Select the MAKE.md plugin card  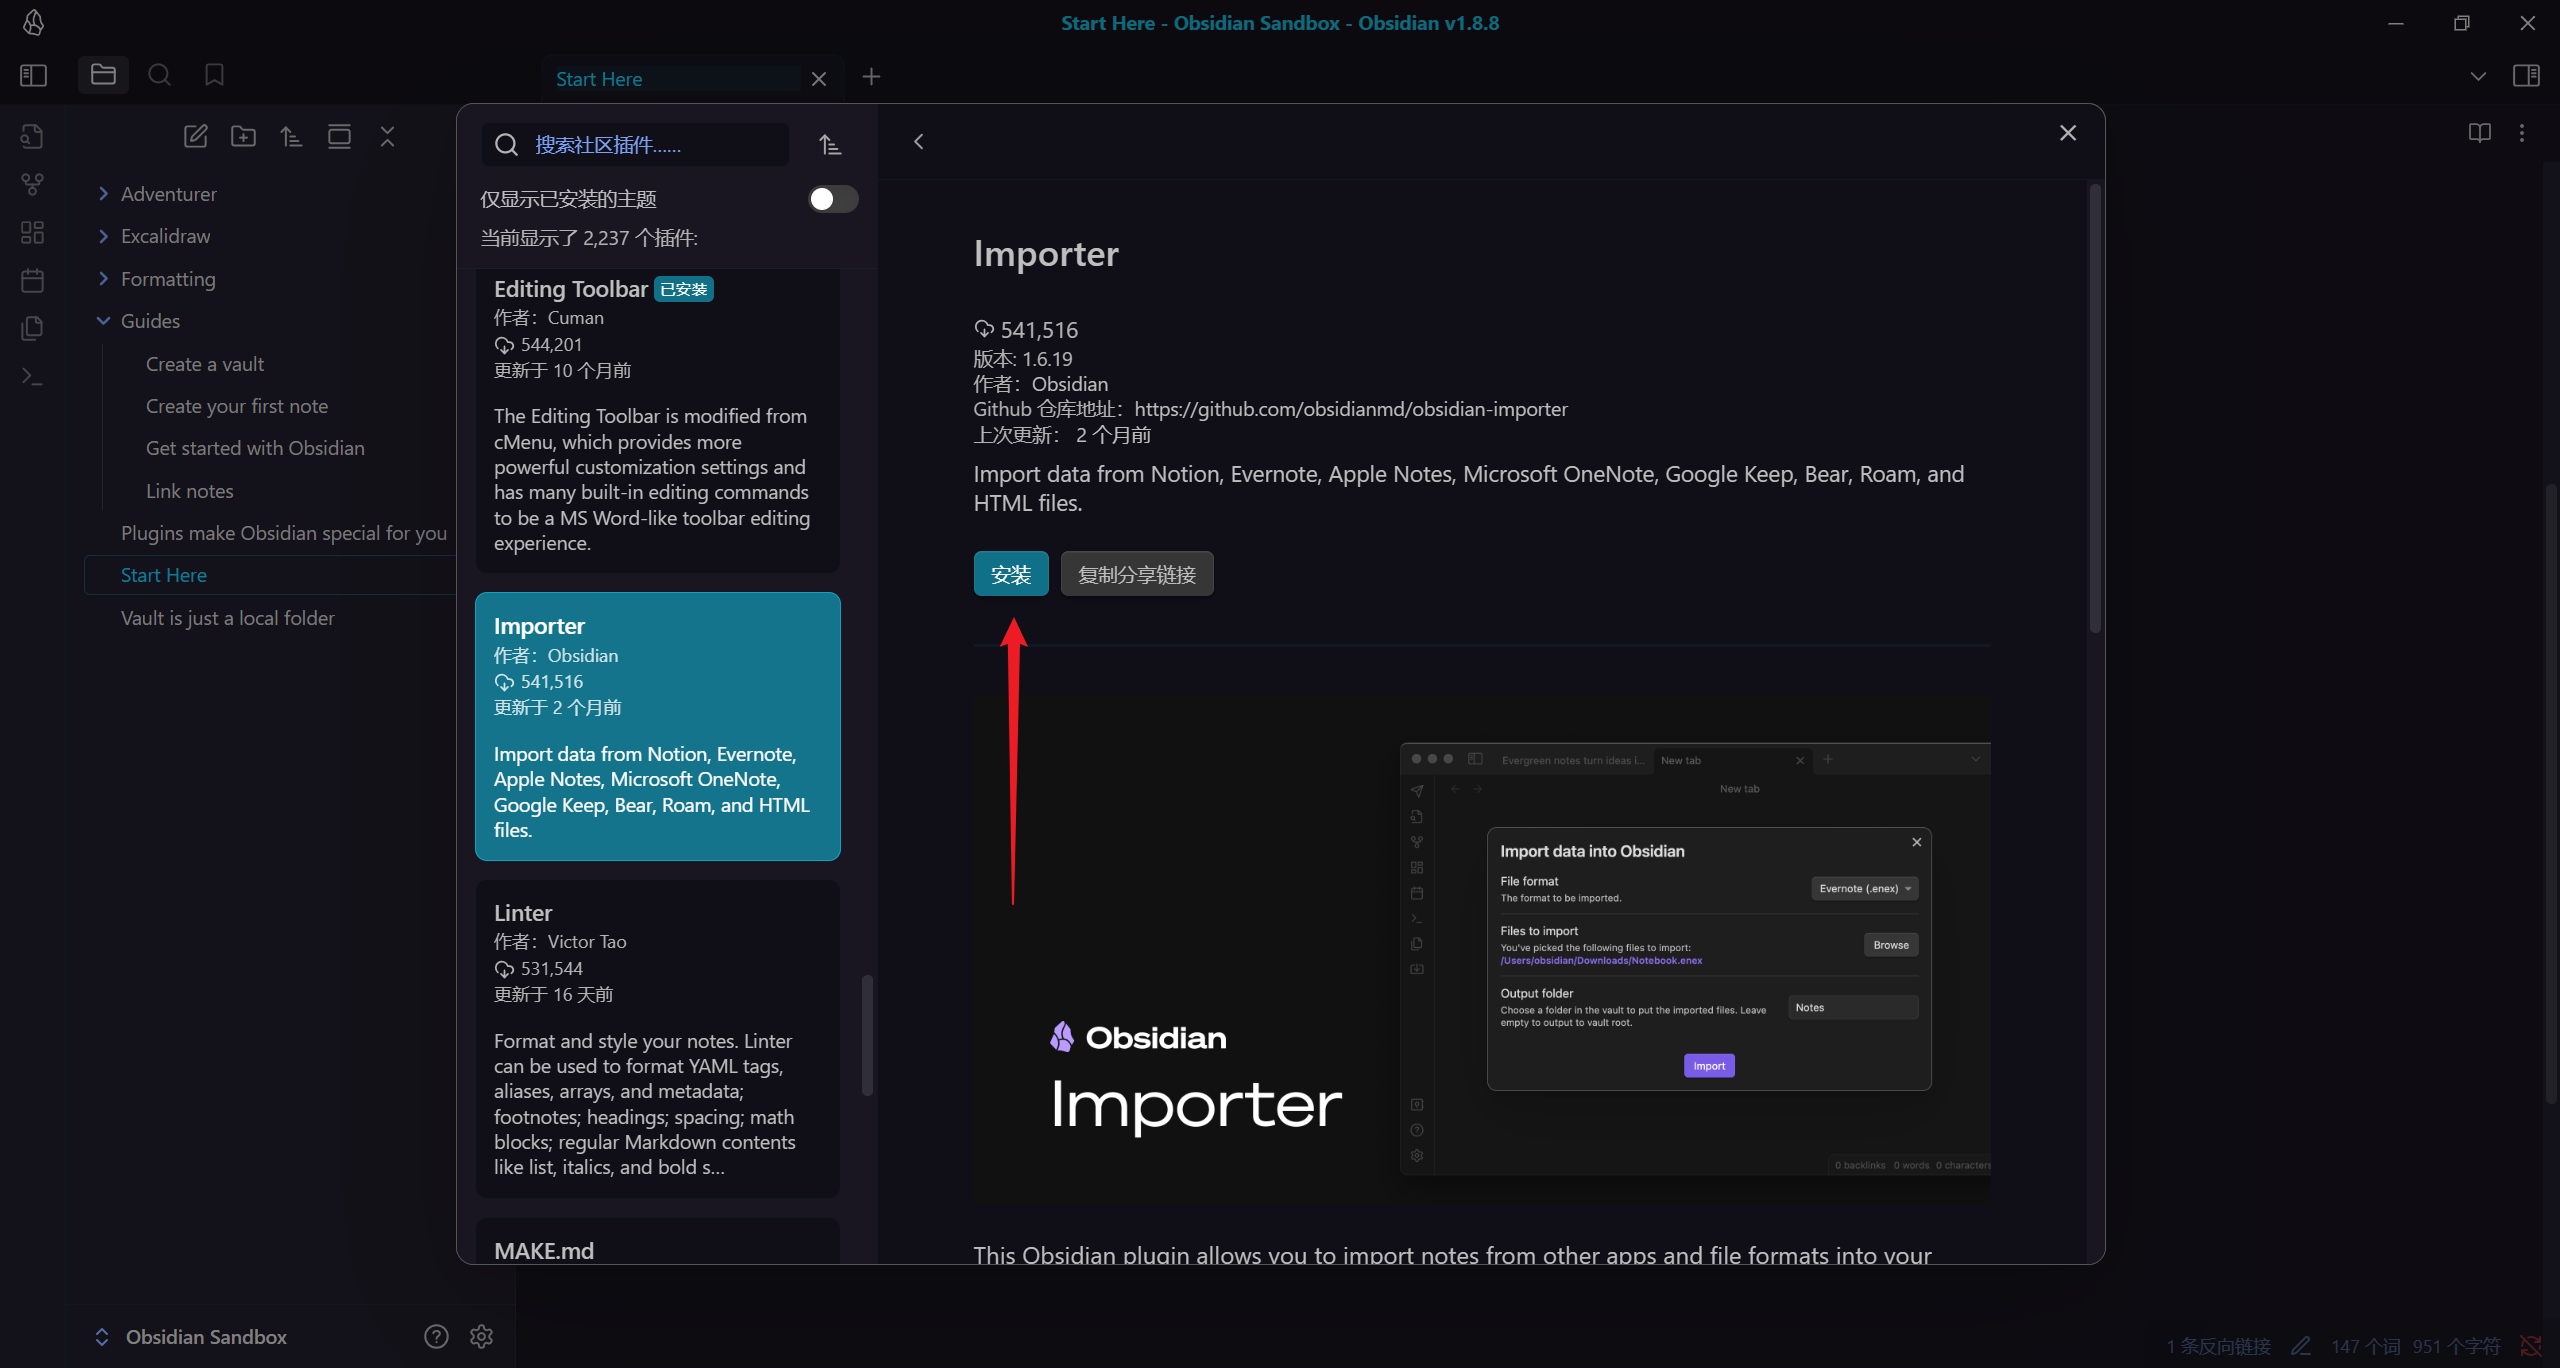pyautogui.click(x=657, y=1241)
